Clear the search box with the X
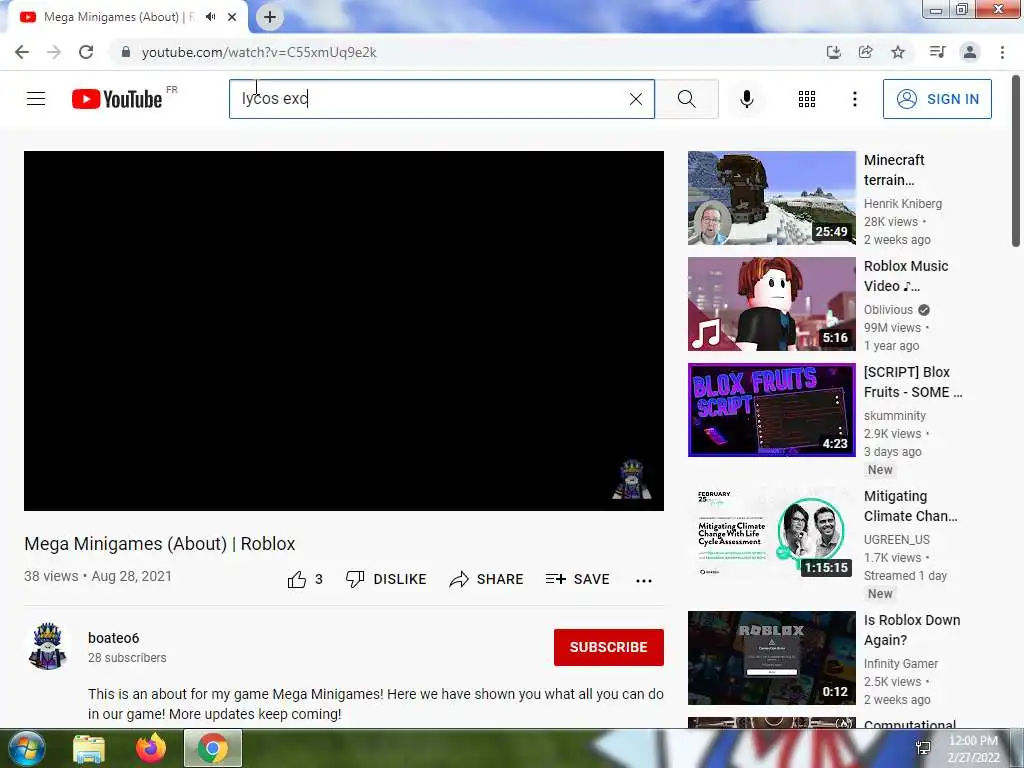 (x=635, y=99)
